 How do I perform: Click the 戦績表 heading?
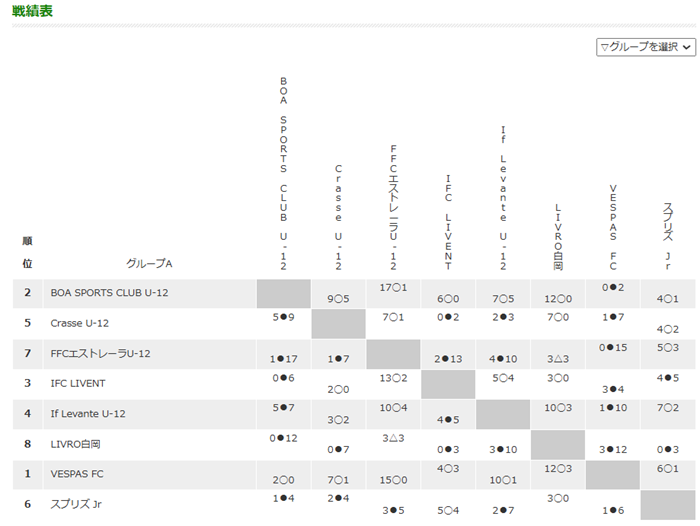(x=32, y=11)
